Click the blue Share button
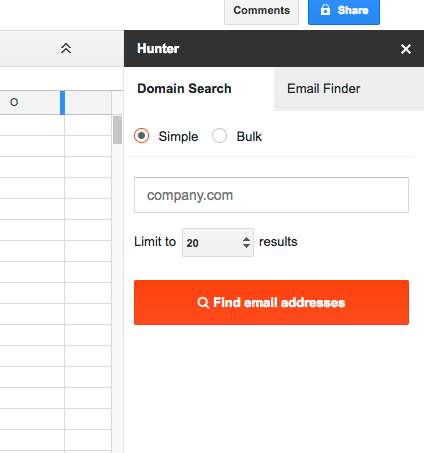Viewport: 424px width, 453px height. pyautogui.click(x=344, y=11)
